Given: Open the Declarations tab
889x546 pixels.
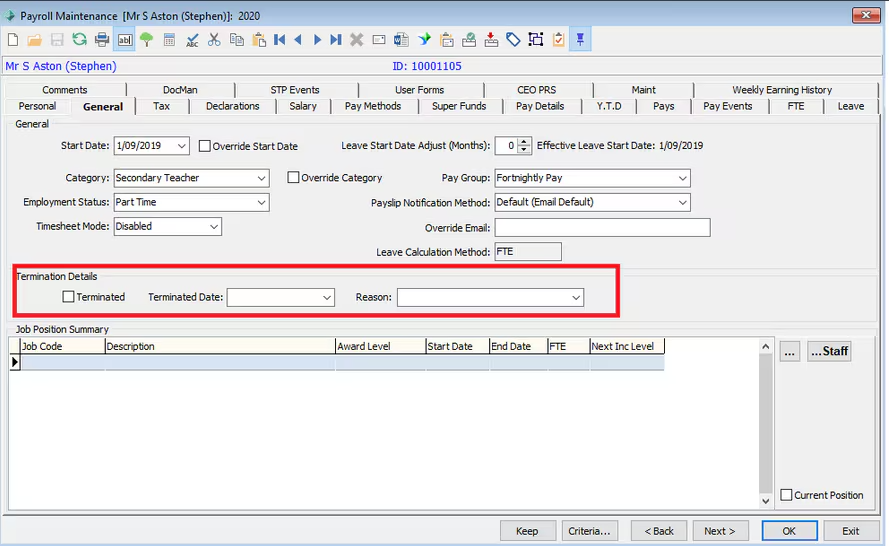Looking at the screenshot, I should pos(232,106).
